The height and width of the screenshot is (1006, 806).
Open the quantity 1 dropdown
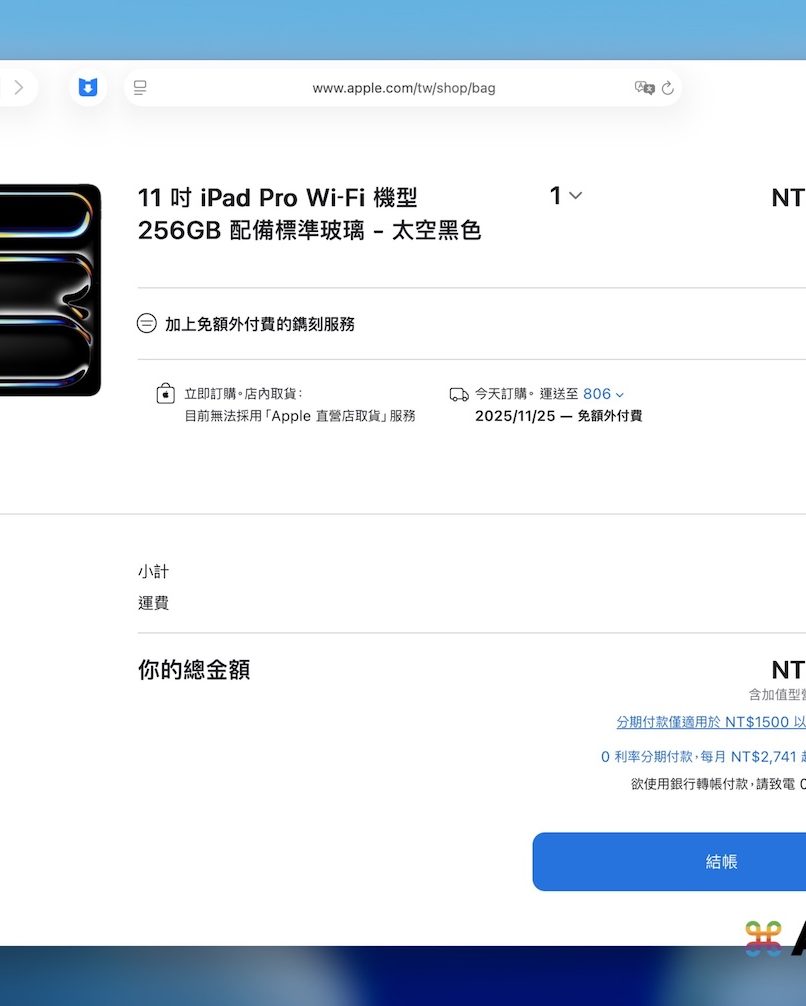point(565,195)
